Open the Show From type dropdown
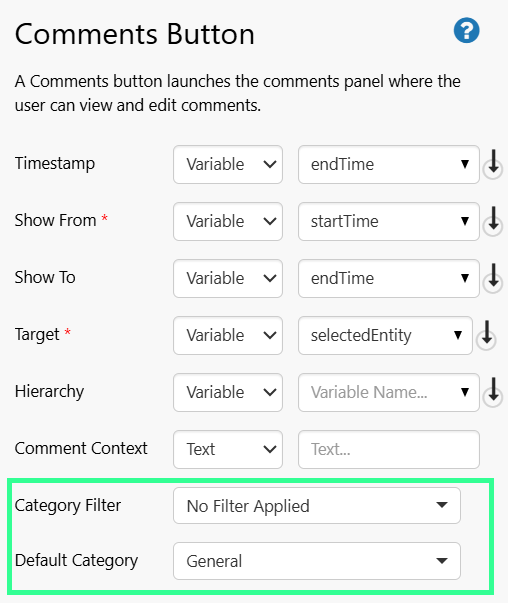This screenshot has height=603, width=508. (228, 222)
